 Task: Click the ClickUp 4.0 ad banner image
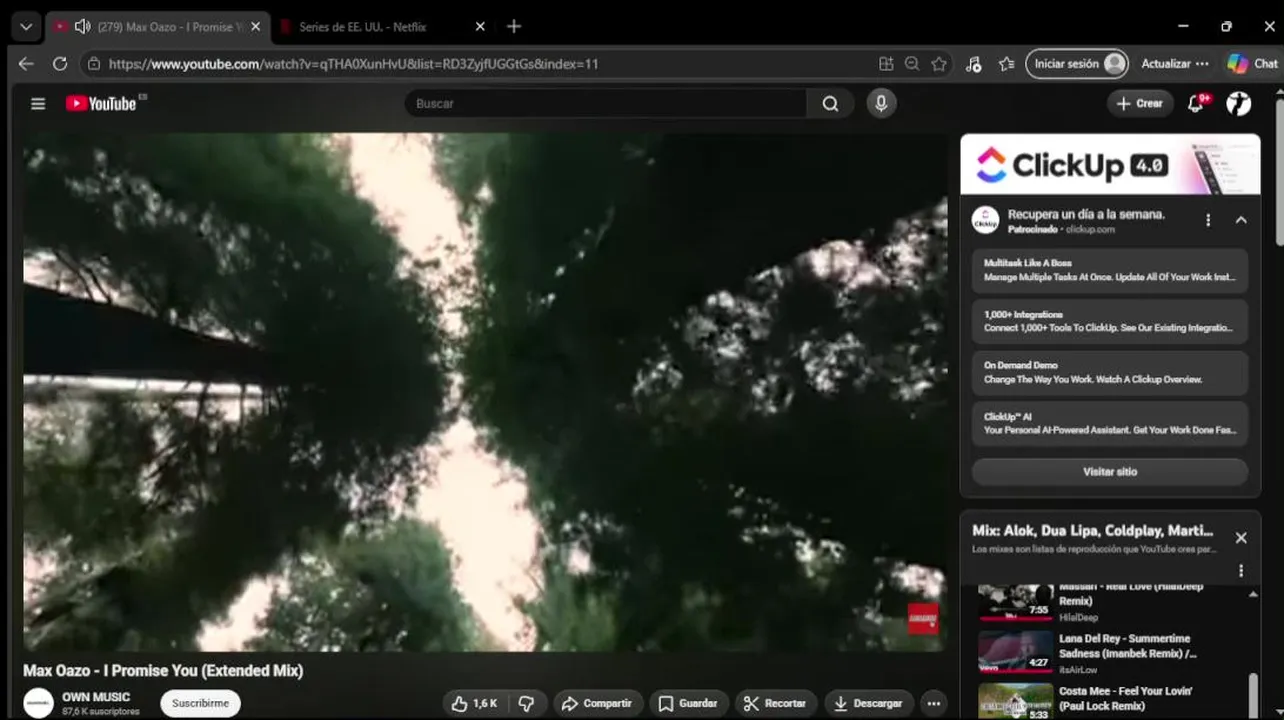point(1110,164)
